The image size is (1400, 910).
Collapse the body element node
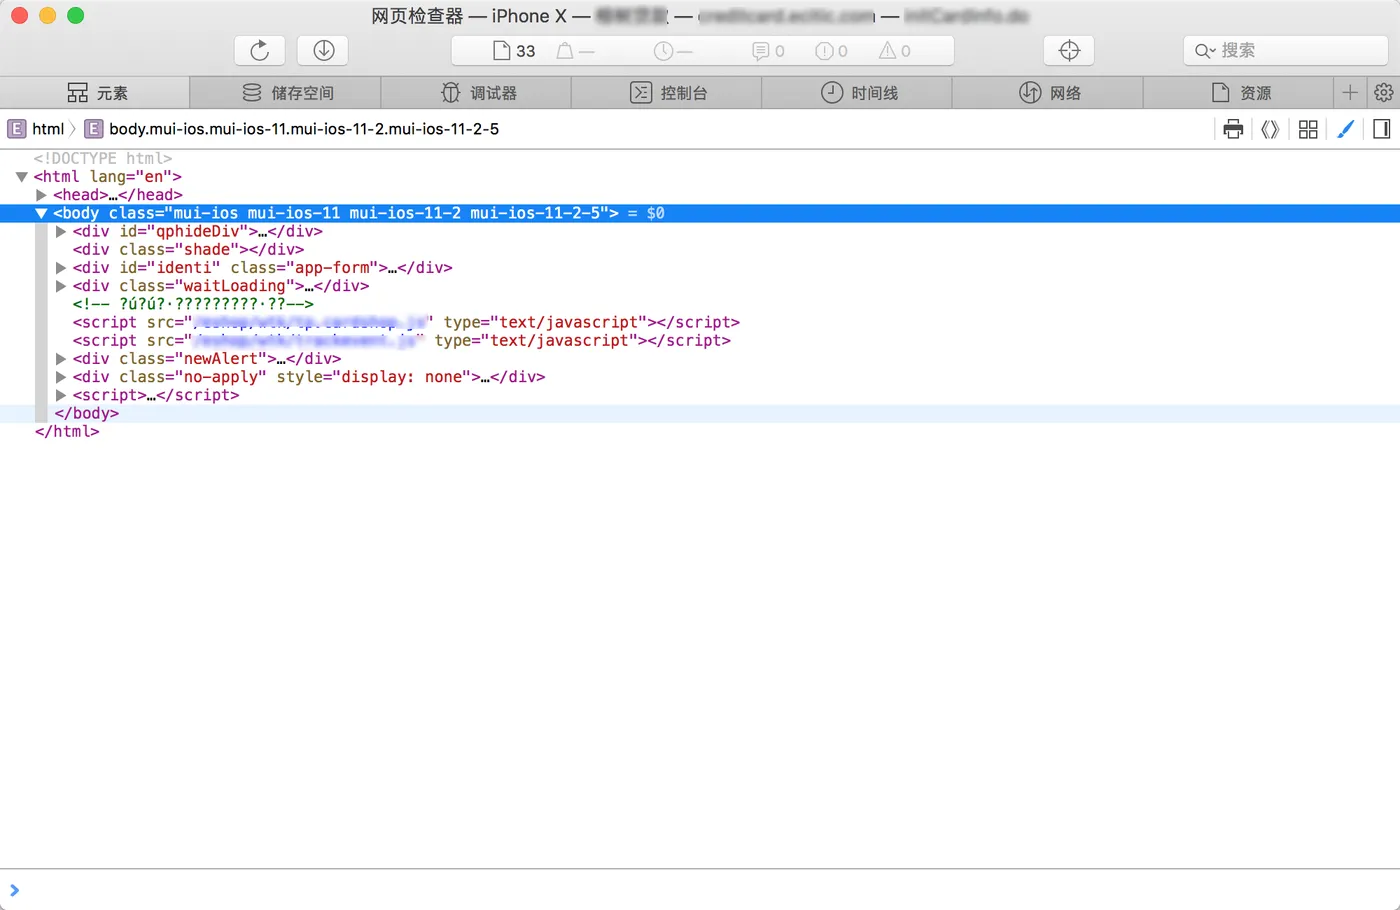pos(41,213)
